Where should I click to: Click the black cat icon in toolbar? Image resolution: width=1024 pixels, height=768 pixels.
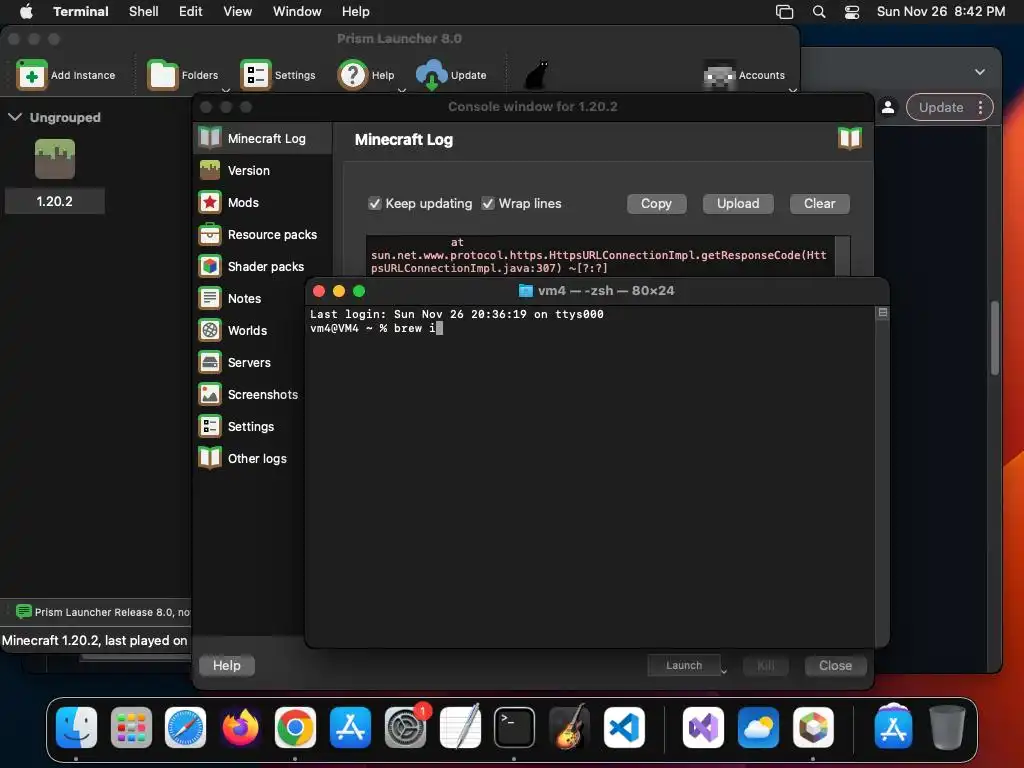(x=537, y=75)
